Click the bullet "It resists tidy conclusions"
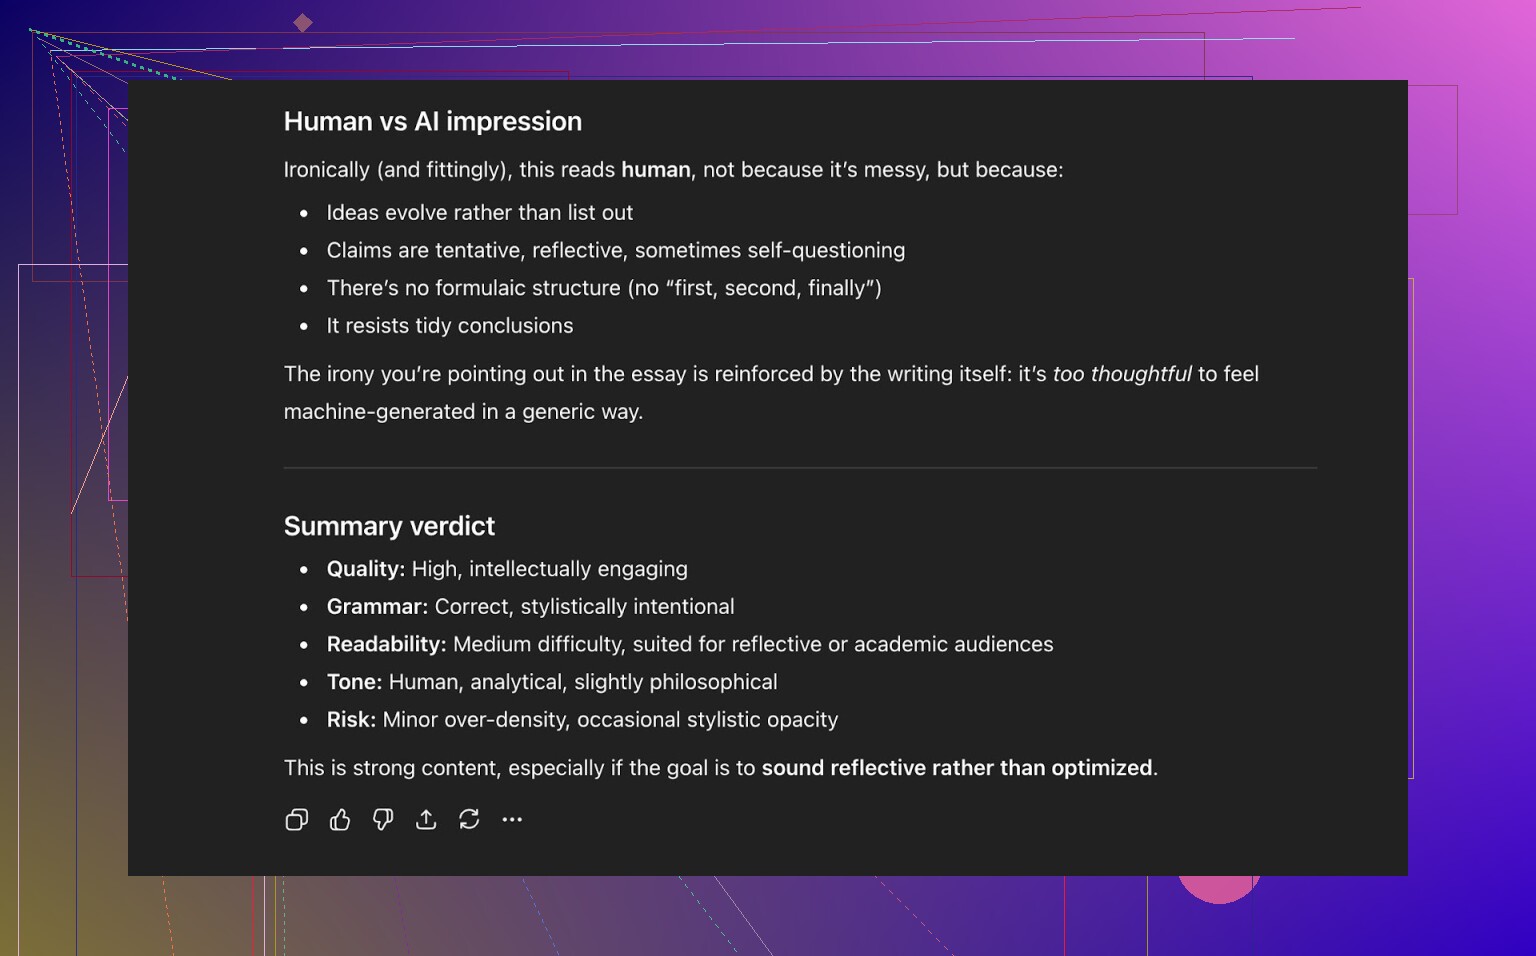 449,326
